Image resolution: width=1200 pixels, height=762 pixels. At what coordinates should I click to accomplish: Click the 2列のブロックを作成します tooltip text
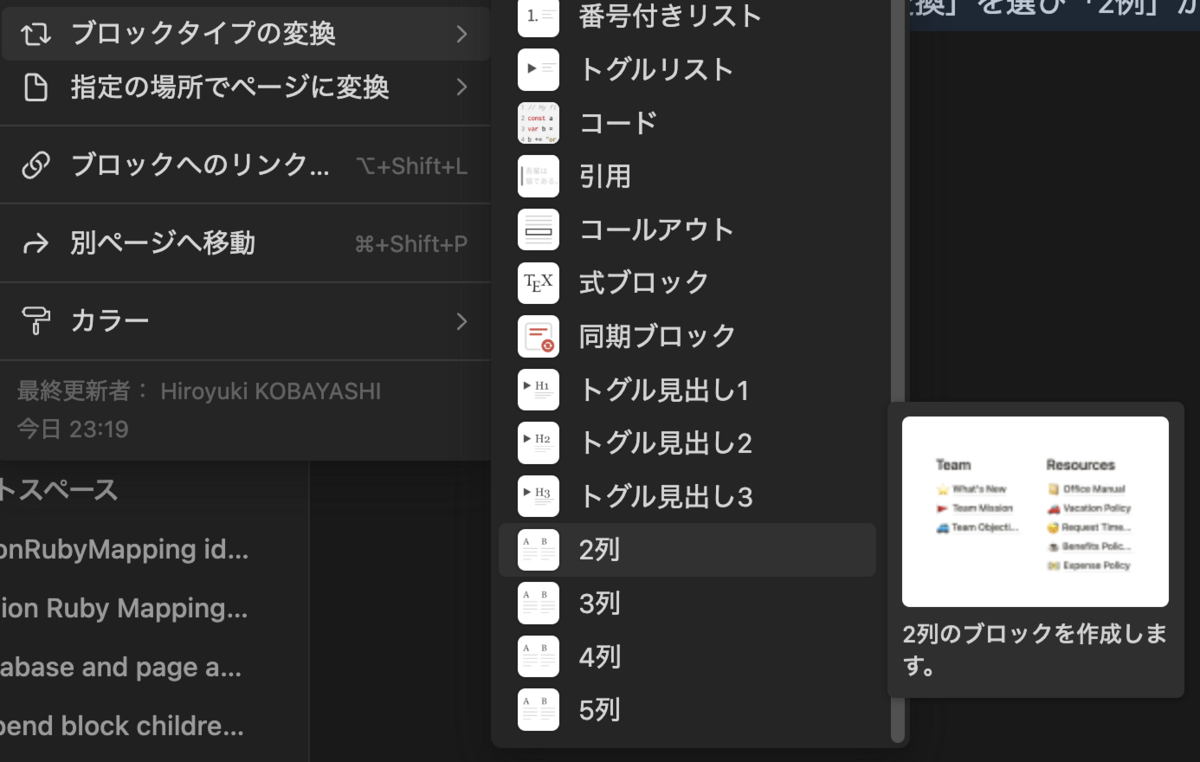tap(1034, 650)
